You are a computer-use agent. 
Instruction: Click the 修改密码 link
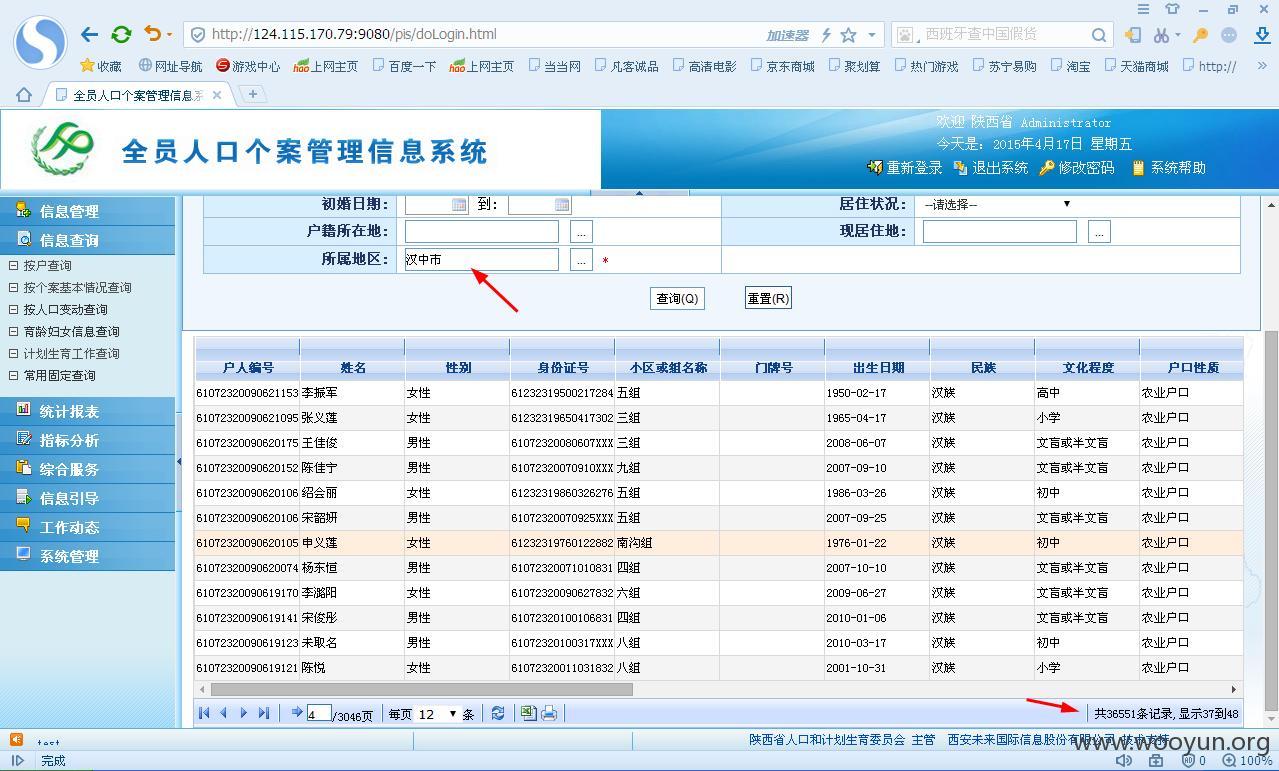[1077, 168]
